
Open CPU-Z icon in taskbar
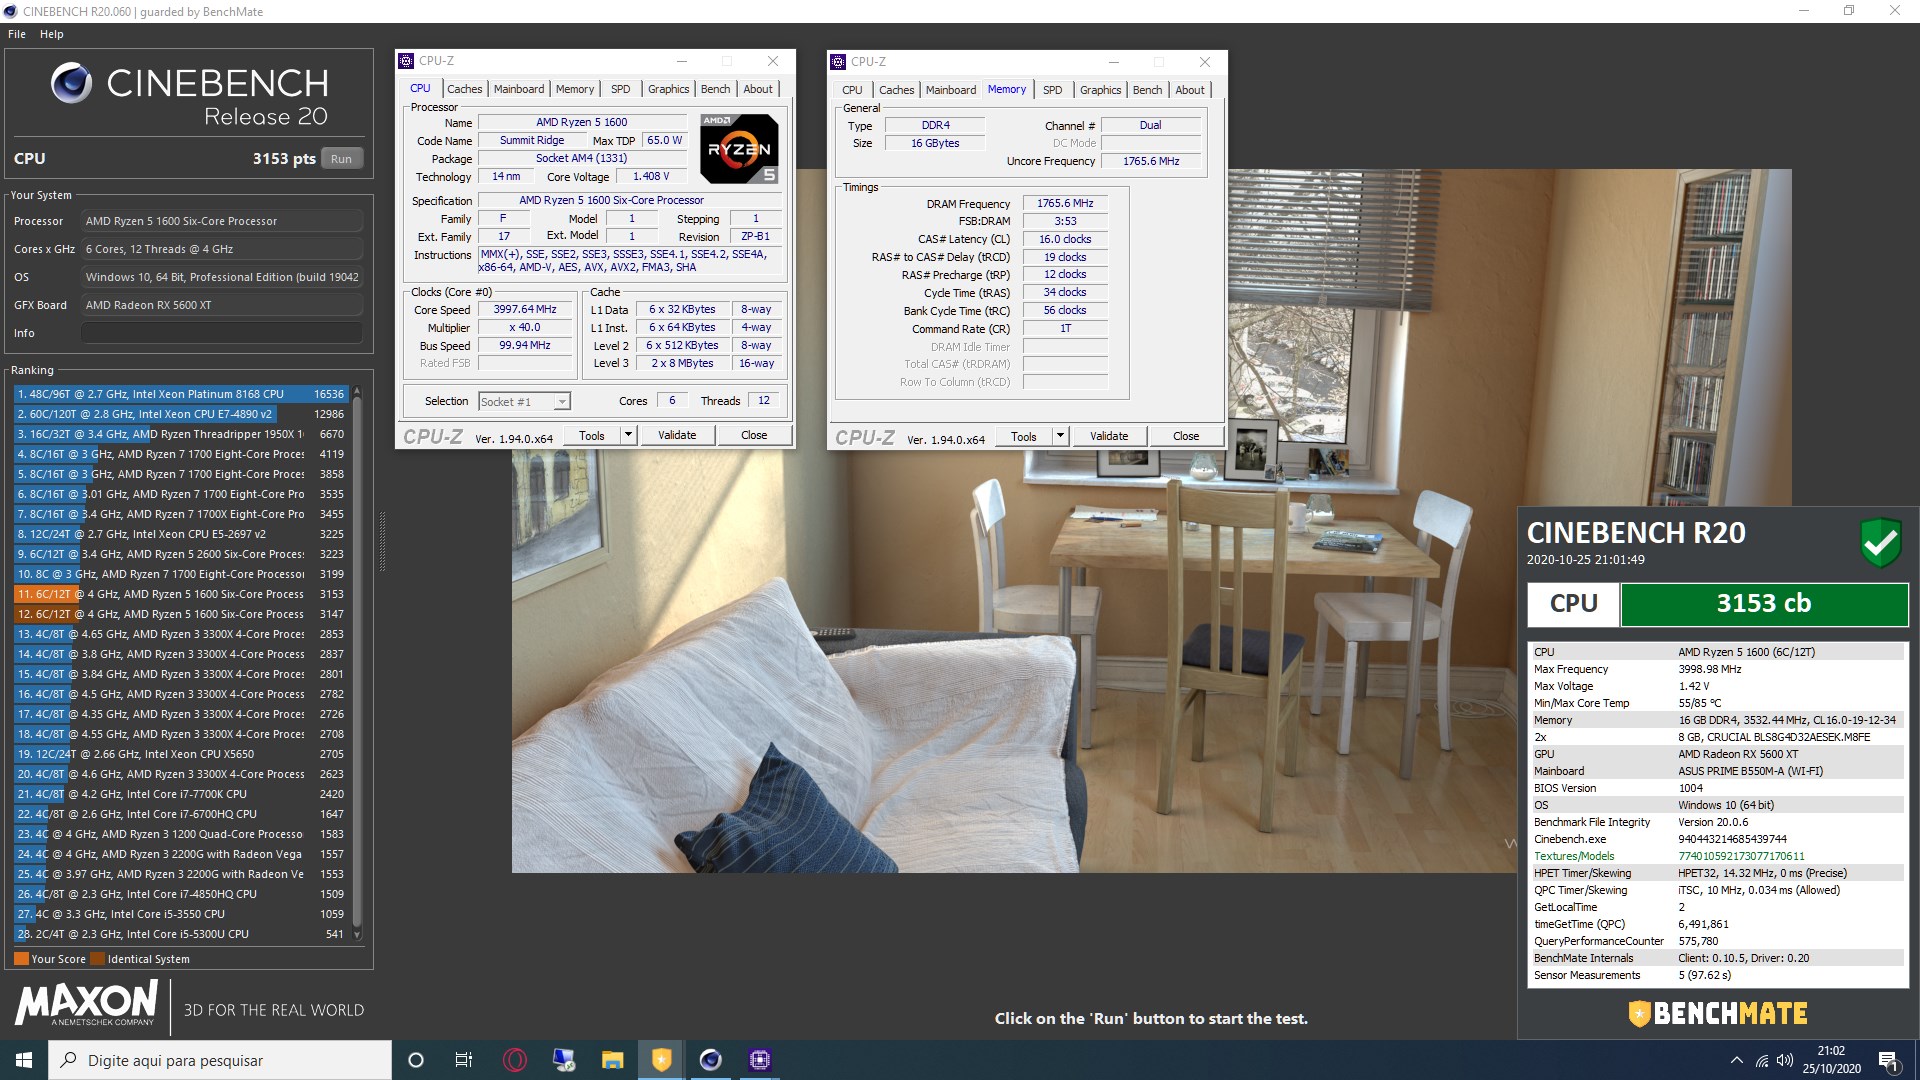tap(759, 1060)
